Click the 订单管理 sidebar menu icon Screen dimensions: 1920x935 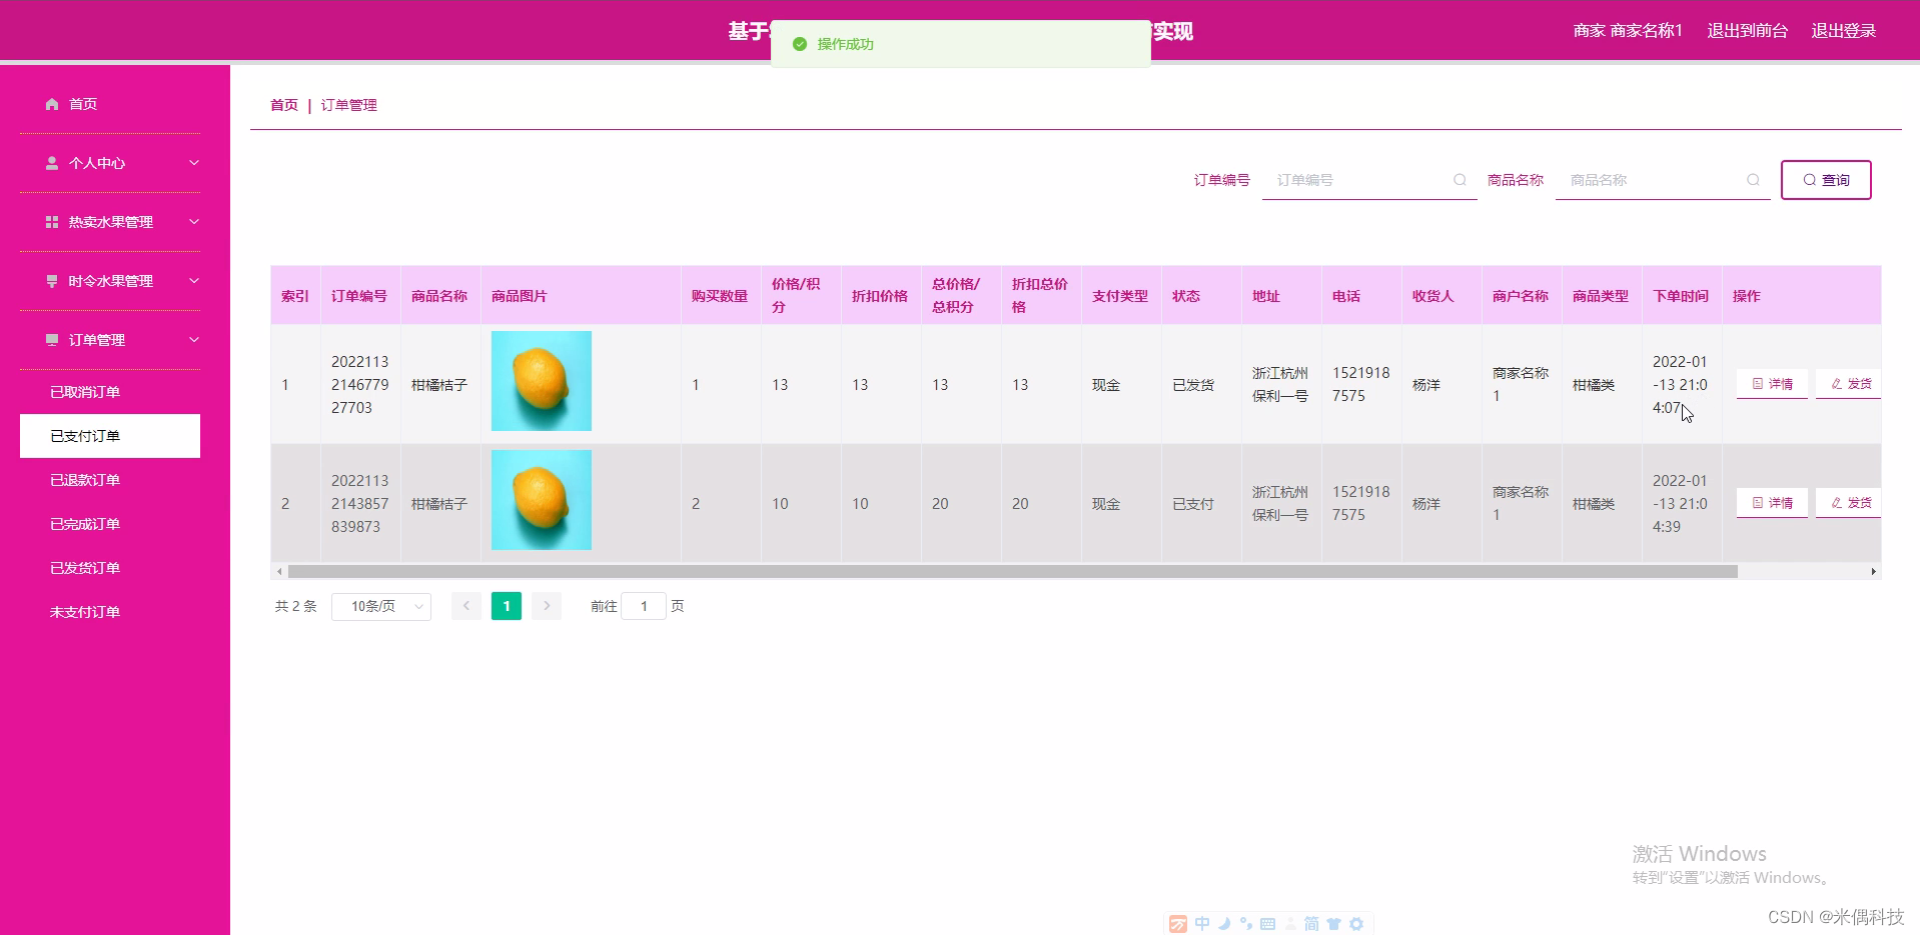pyautogui.click(x=51, y=339)
